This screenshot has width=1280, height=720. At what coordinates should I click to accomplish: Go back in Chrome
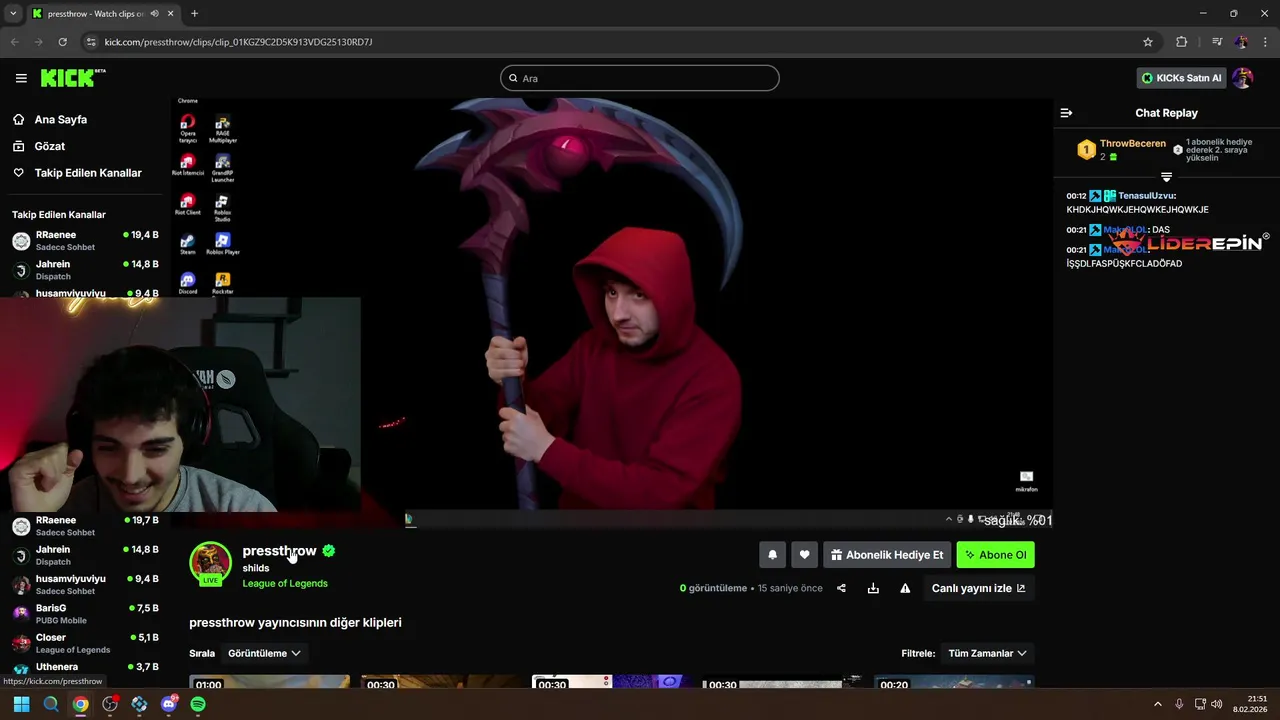pyautogui.click(x=14, y=42)
